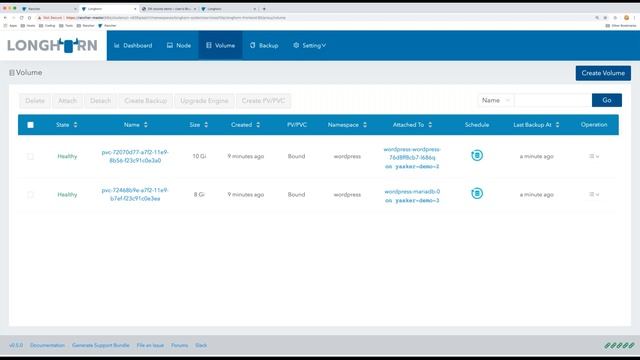This screenshot has height=360, width=640.
Task: Click the browser address bar
Action: click(314, 18)
